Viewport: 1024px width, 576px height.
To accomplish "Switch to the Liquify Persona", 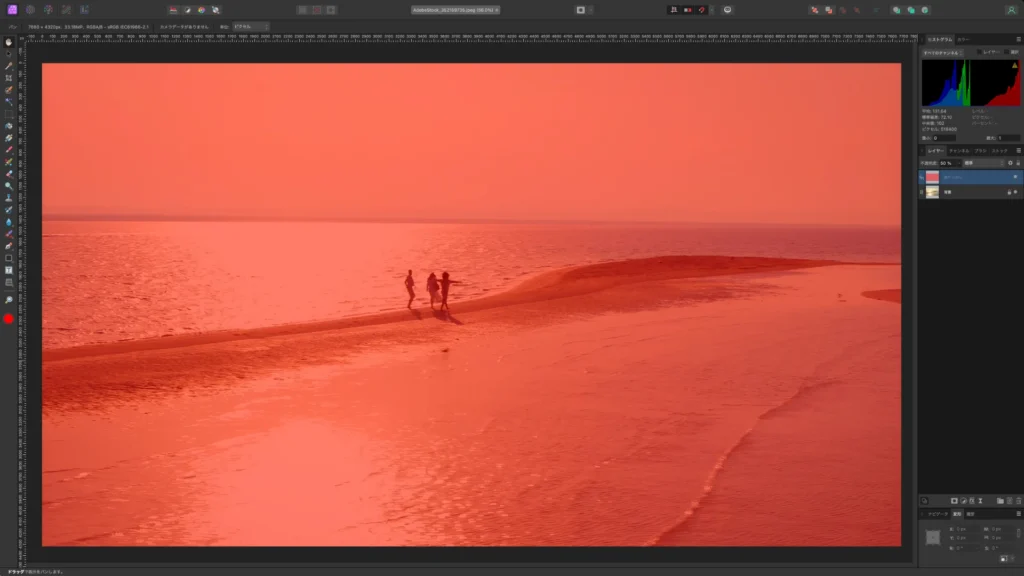I will (29, 9).
